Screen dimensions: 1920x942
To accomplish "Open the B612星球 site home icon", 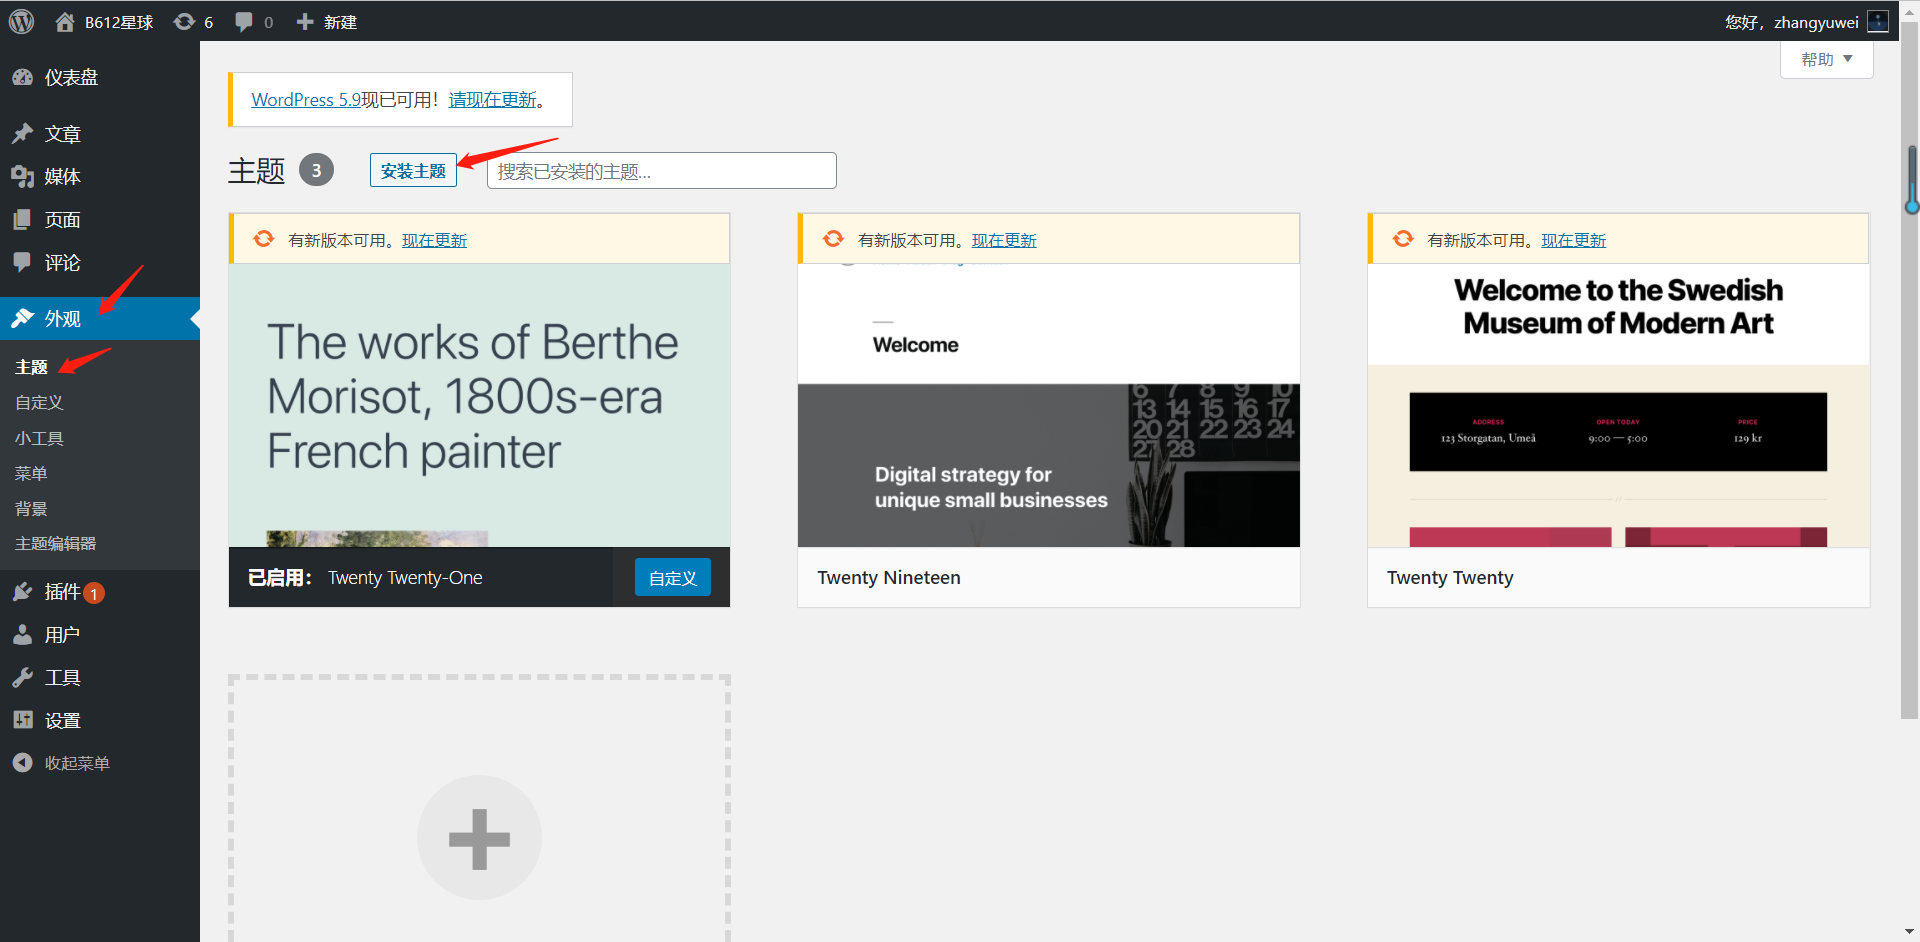I will click(x=65, y=22).
